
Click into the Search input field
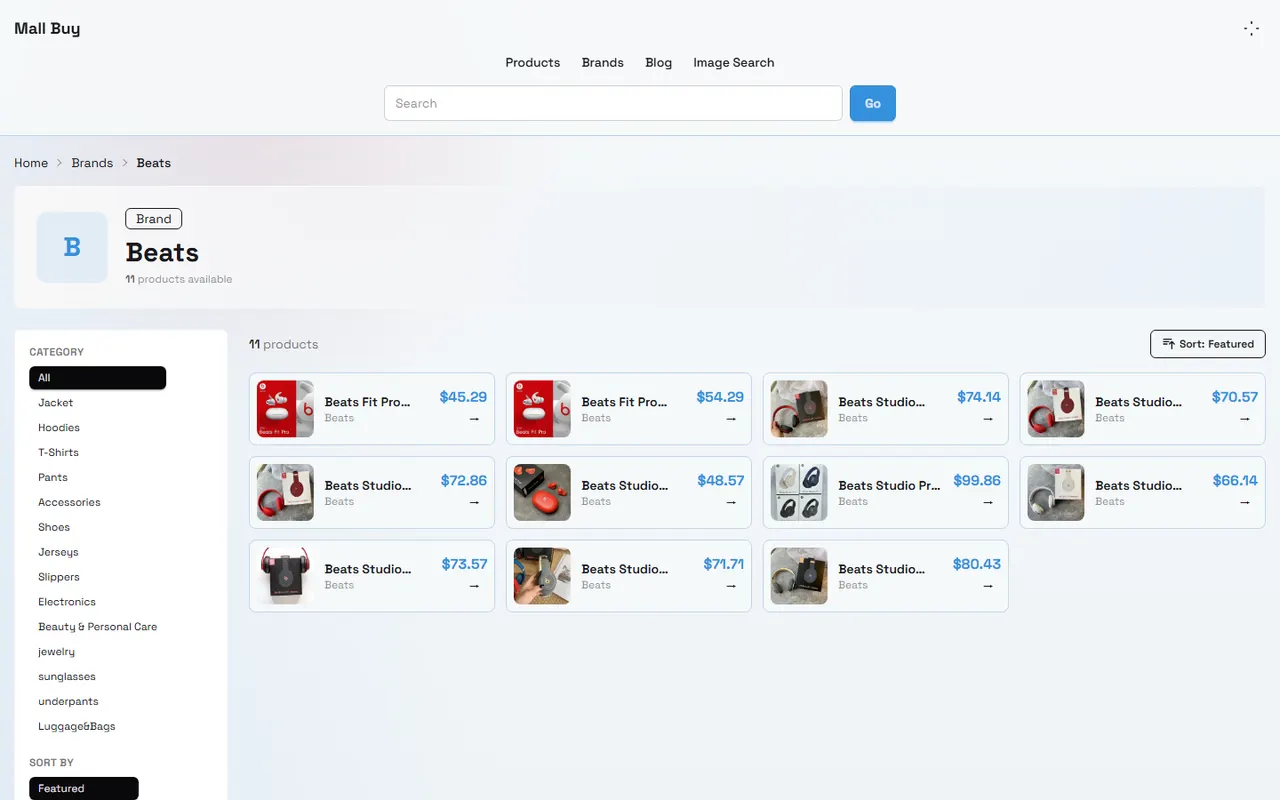pos(613,103)
